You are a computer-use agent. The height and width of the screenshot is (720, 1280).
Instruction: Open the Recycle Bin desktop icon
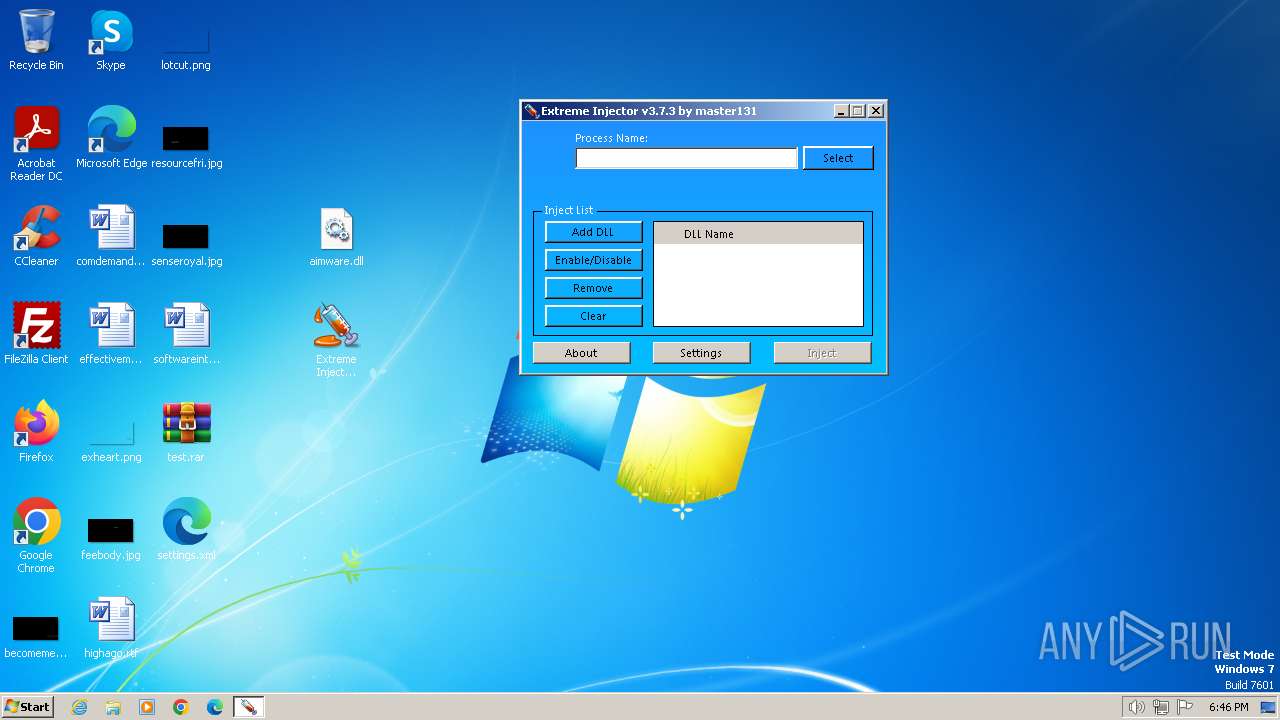click(36, 40)
